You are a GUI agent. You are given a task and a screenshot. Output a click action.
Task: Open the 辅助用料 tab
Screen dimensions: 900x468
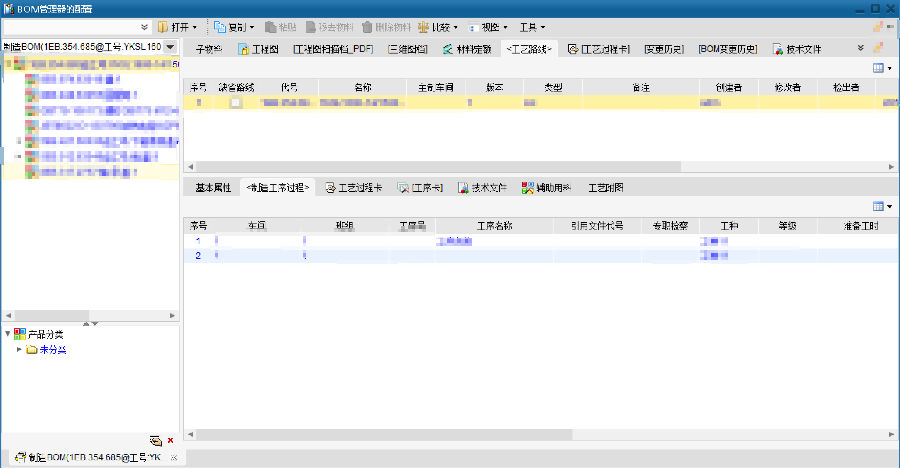tap(546, 188)
